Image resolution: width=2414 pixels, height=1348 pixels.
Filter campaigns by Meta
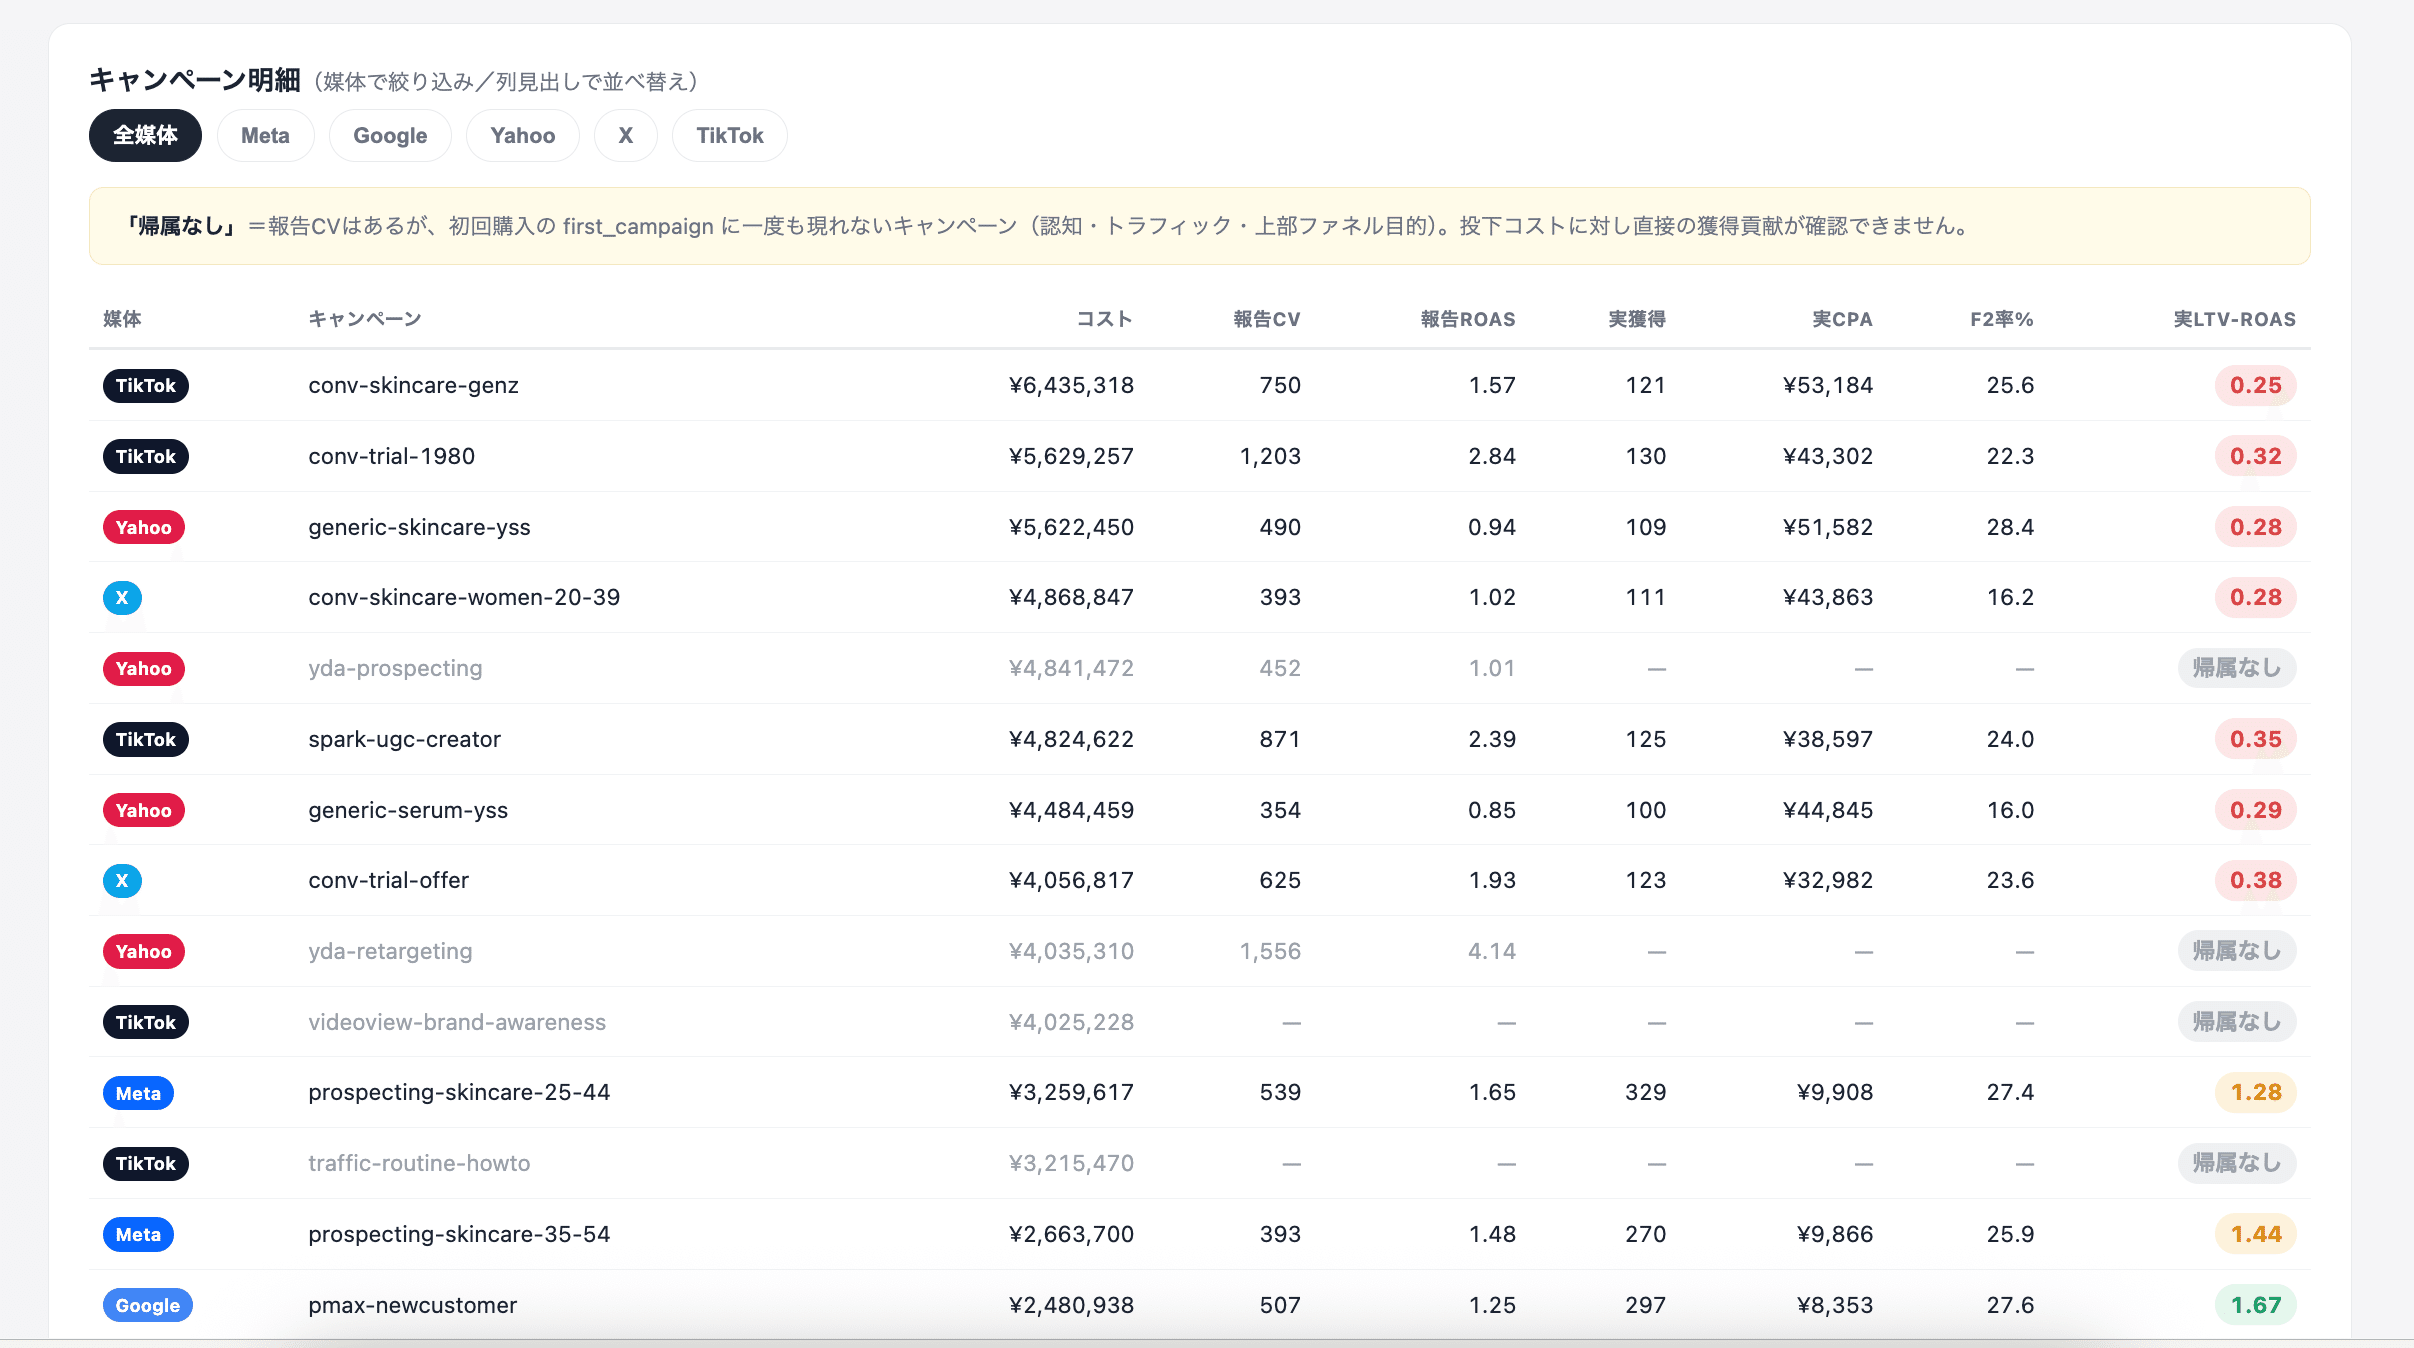(265, 135)
